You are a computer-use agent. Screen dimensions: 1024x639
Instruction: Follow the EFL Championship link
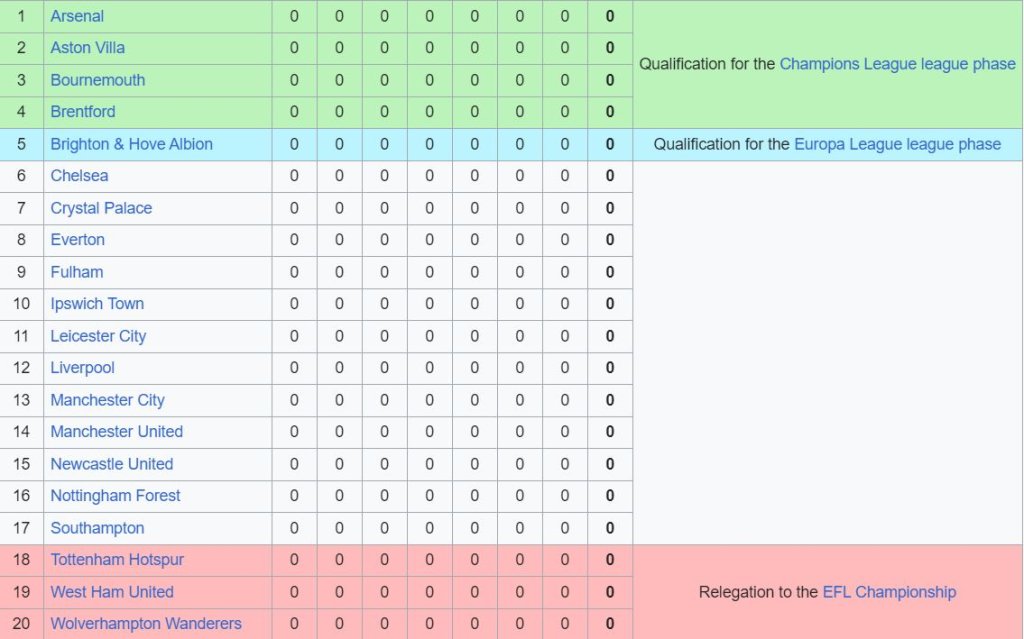[x=889, y=592]
